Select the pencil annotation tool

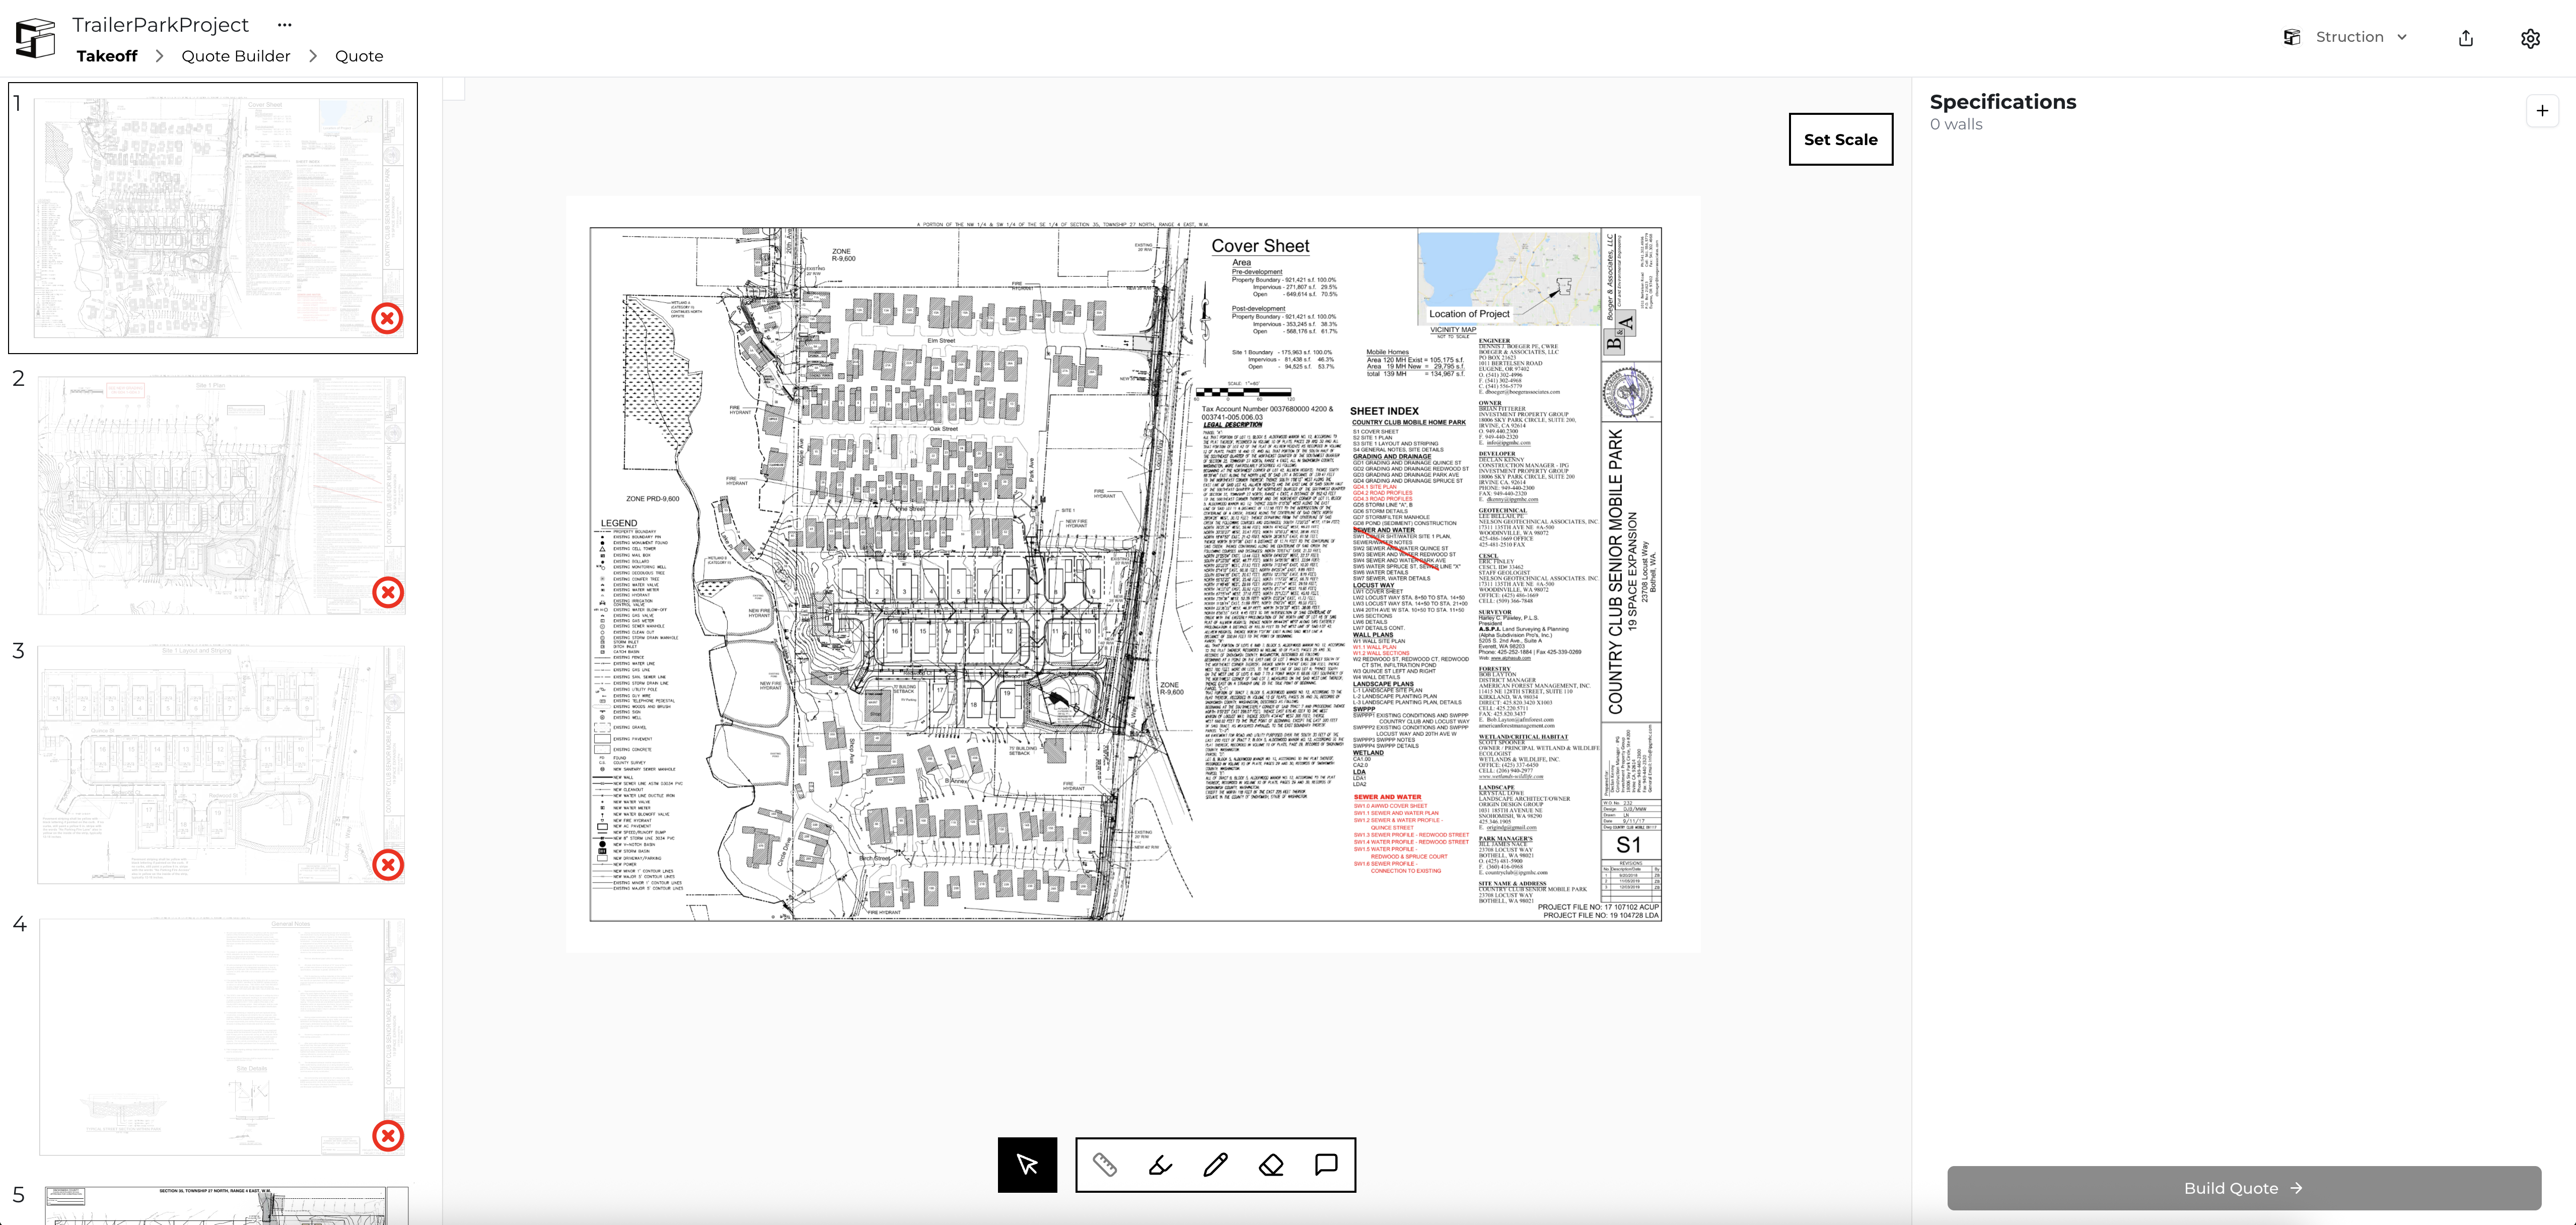1214,1164
